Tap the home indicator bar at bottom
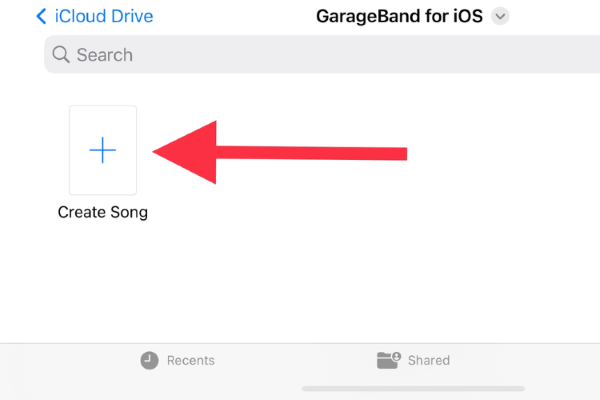The width and height of the screenshot is (600, 400). [413, 388]
